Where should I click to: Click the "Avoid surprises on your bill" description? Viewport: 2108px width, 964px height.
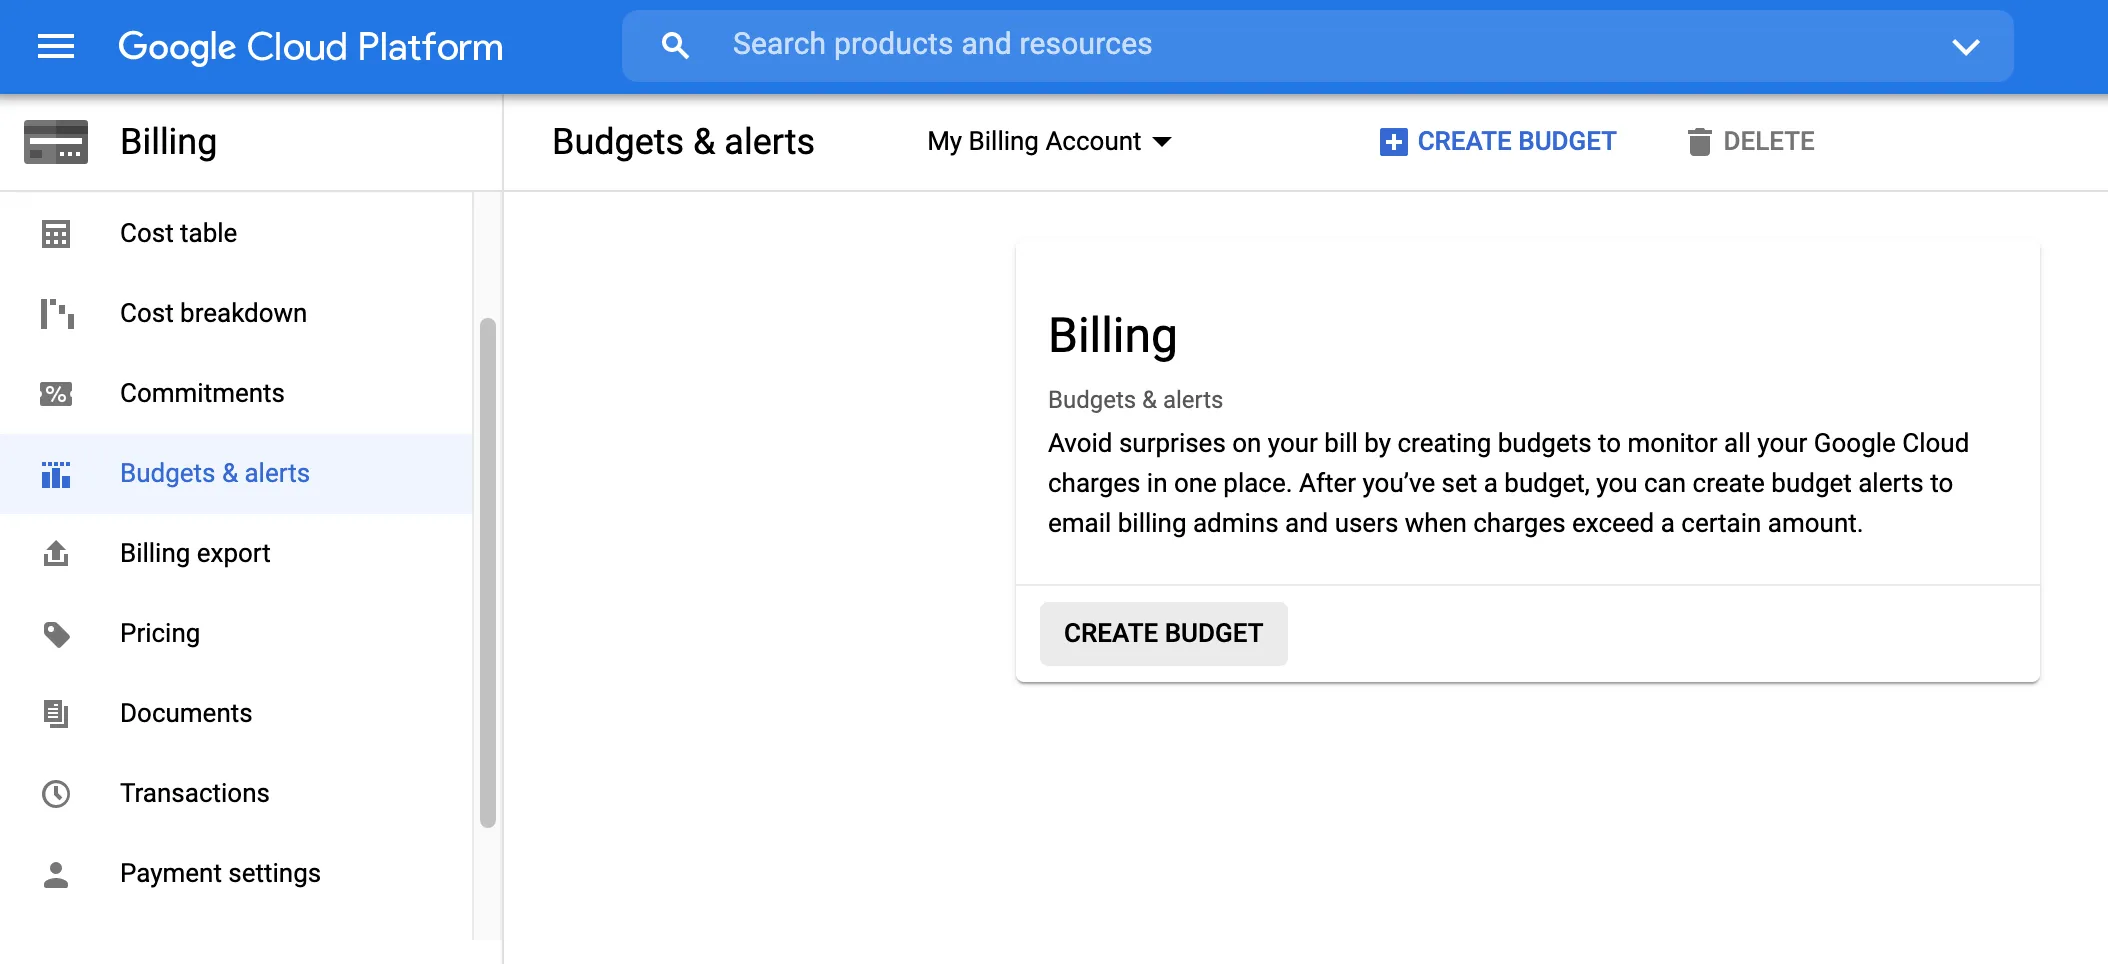pos(1508,483)
